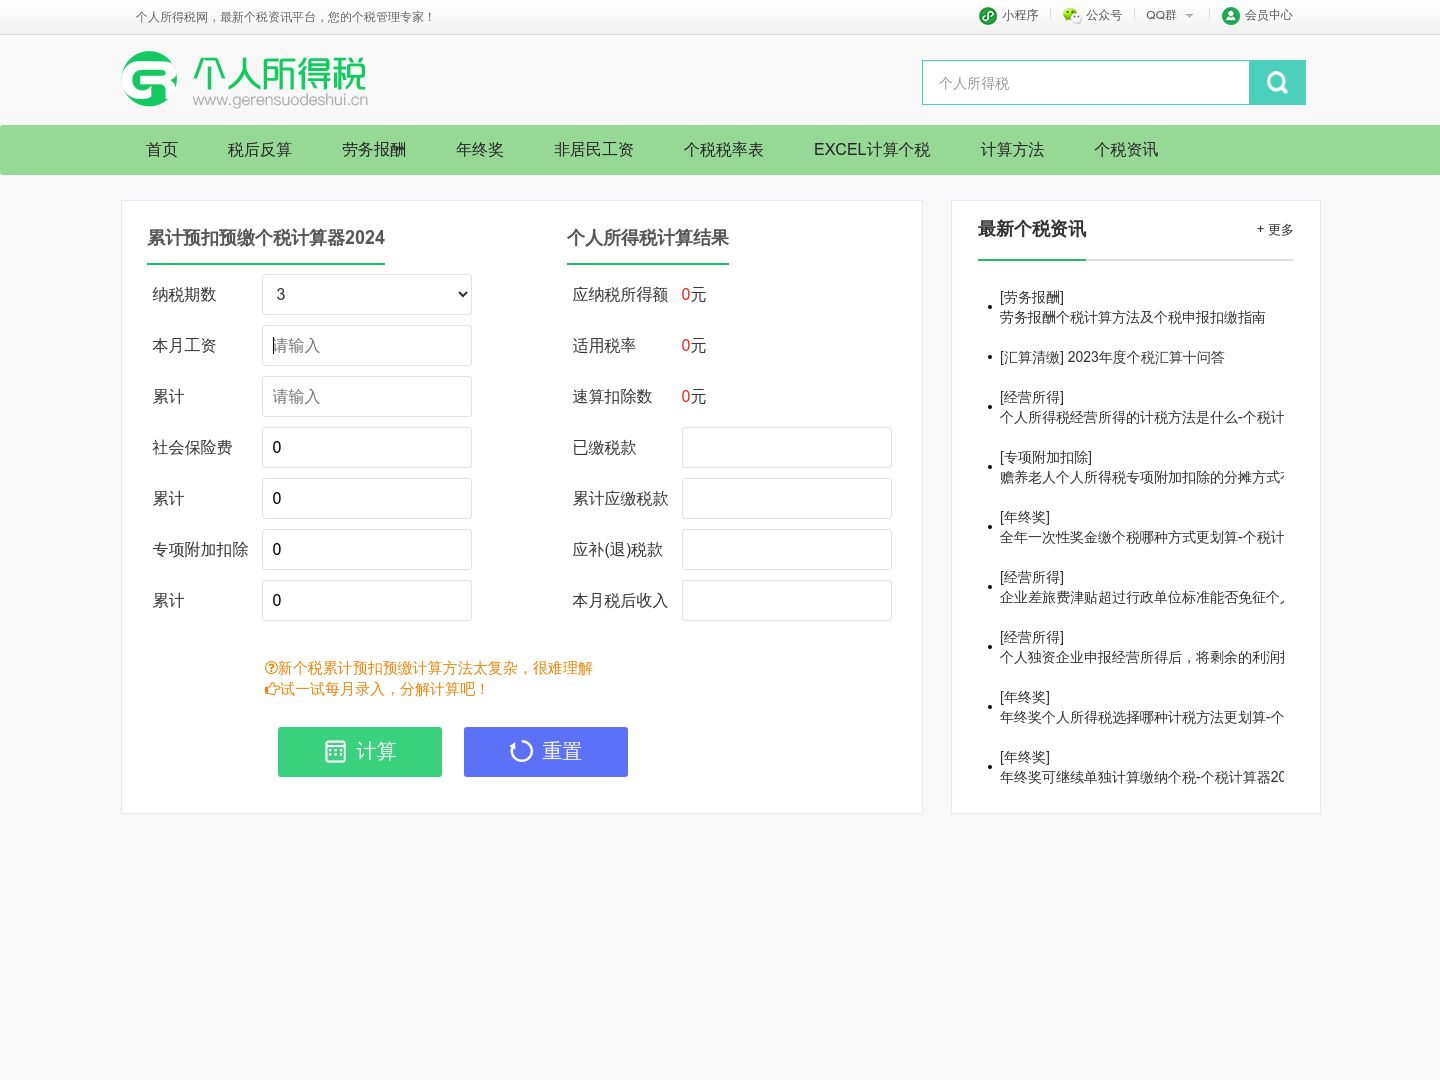The image size is (1440, 1080).
Task: Click the blue 重置 button
Action: click(546, 752)
